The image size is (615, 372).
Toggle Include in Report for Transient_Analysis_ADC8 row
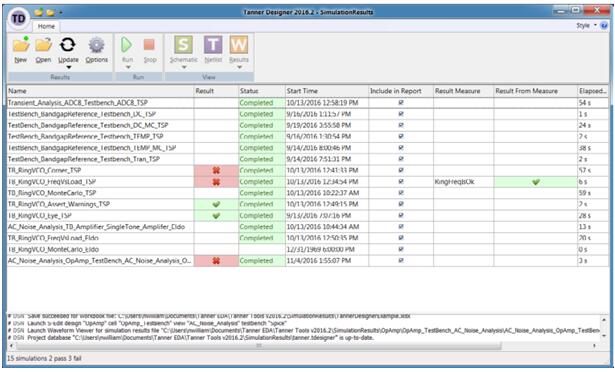point(401,102)
